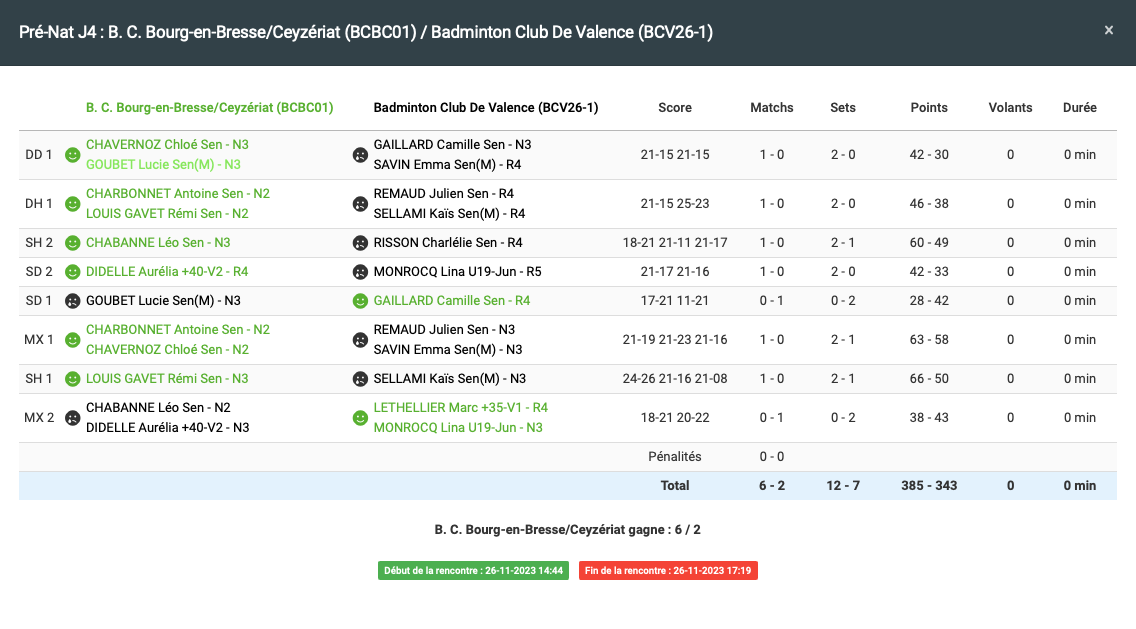Screen dimensions: 1136x629
Task: Click the sad face beside GAILLARD Camille N3
Action: (360, 155)
